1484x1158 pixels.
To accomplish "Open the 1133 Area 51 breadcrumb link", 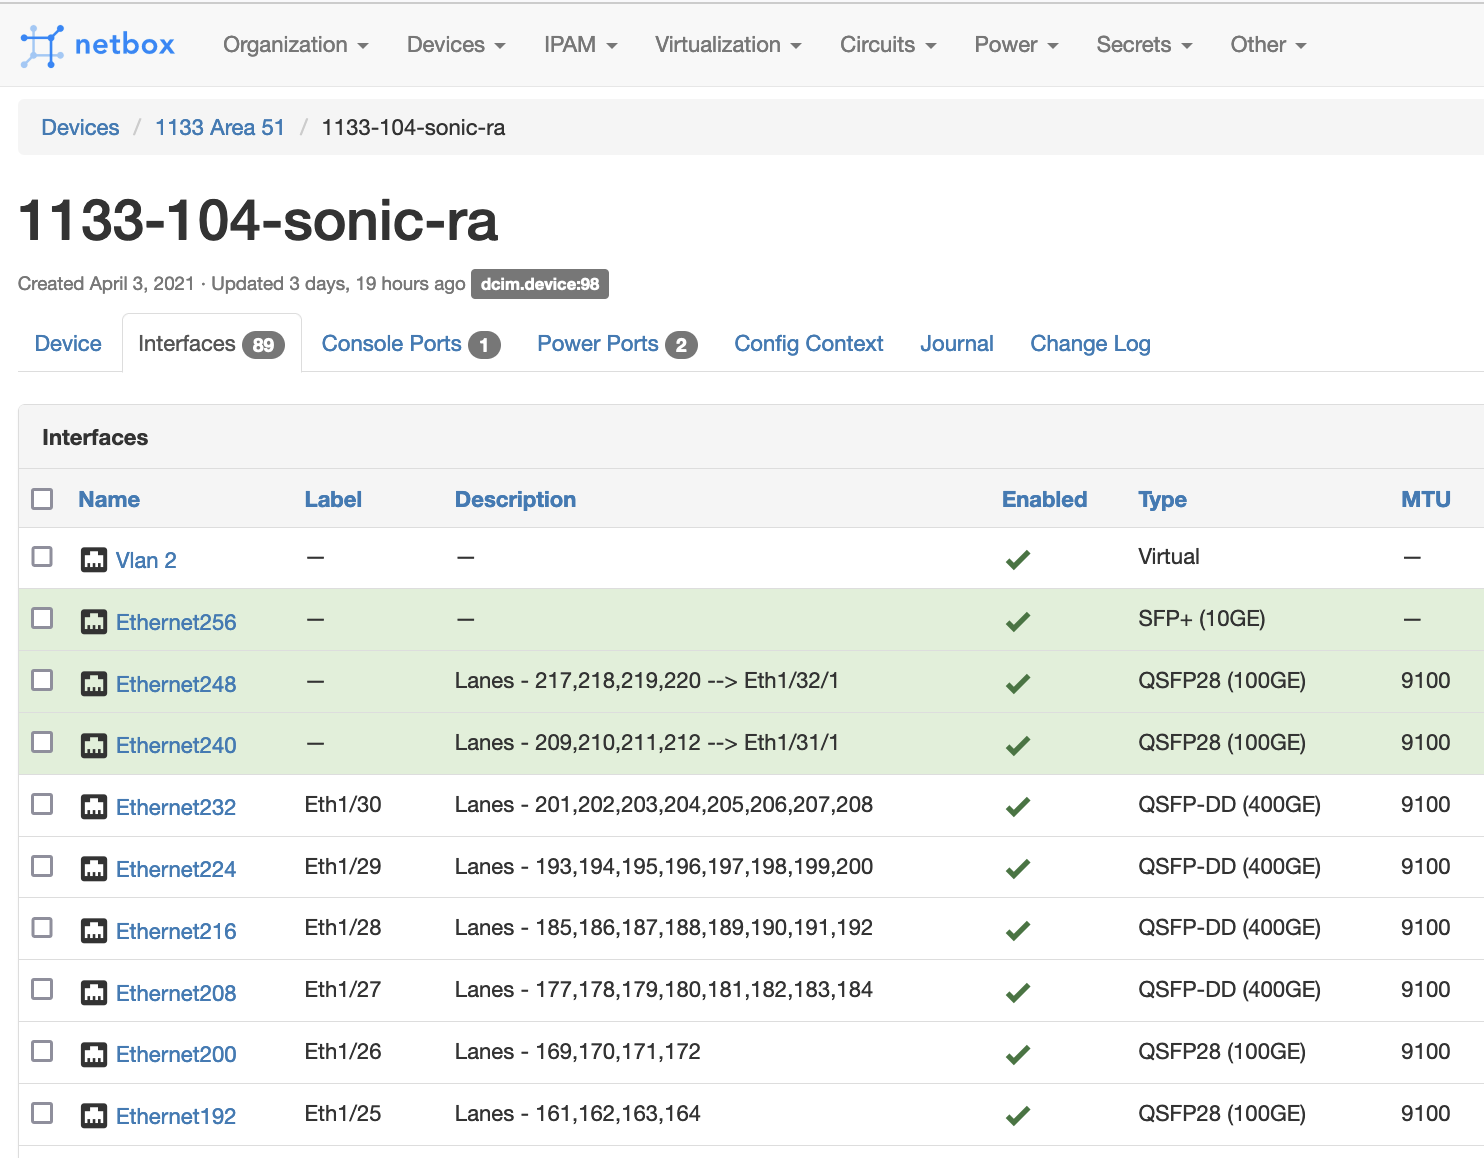I will [219, 127].
